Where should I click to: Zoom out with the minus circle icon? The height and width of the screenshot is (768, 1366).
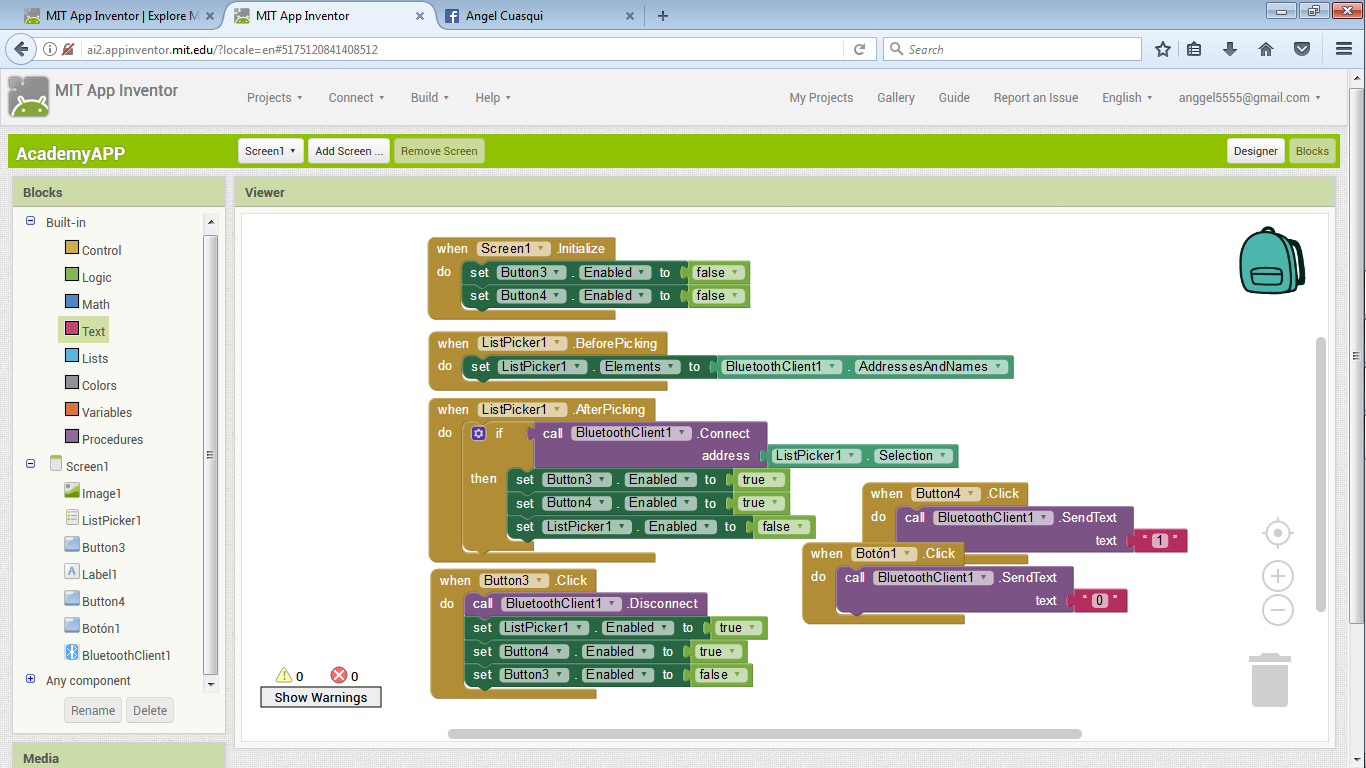pyautogui.click(x=1278, y=610)
